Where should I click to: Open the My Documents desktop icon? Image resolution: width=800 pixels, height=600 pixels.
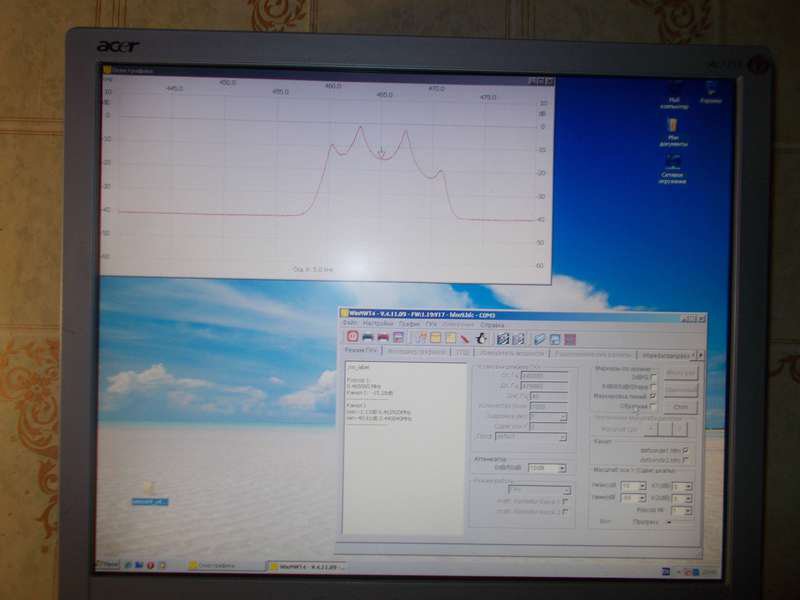(673, 132)
